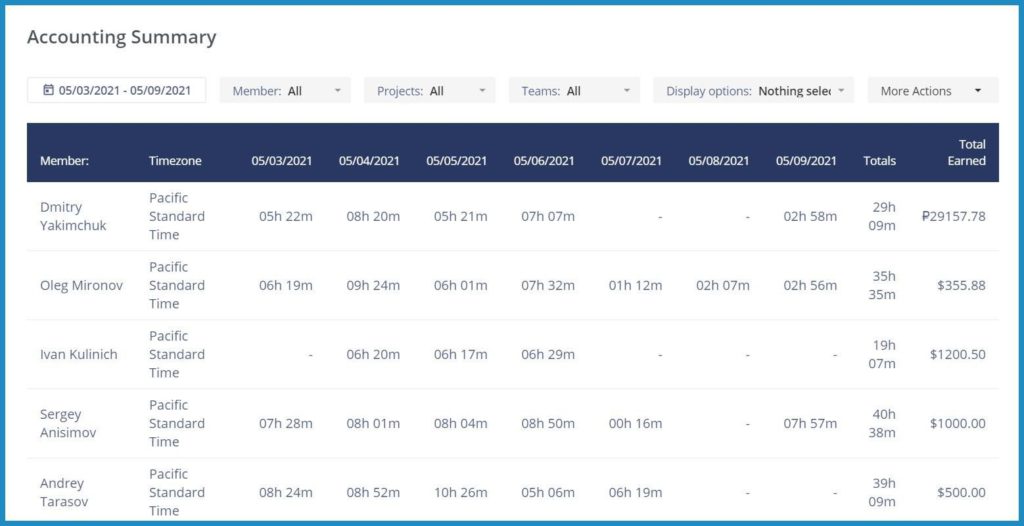The width and height of the screenshot is (1024, 526).
Task: Select member Sergey Anisimov
Action: coord(68,423)
